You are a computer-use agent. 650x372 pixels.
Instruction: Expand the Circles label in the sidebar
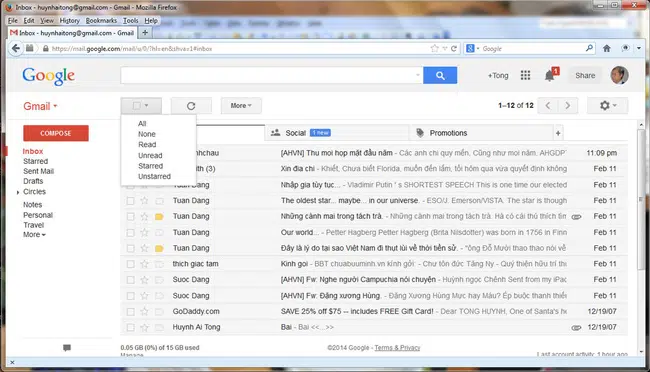[x=18, y=192]
